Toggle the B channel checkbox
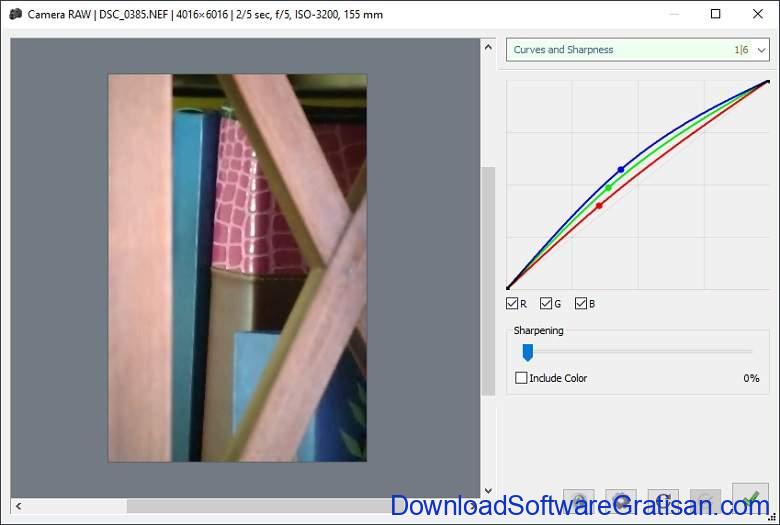 coord(581,304)
